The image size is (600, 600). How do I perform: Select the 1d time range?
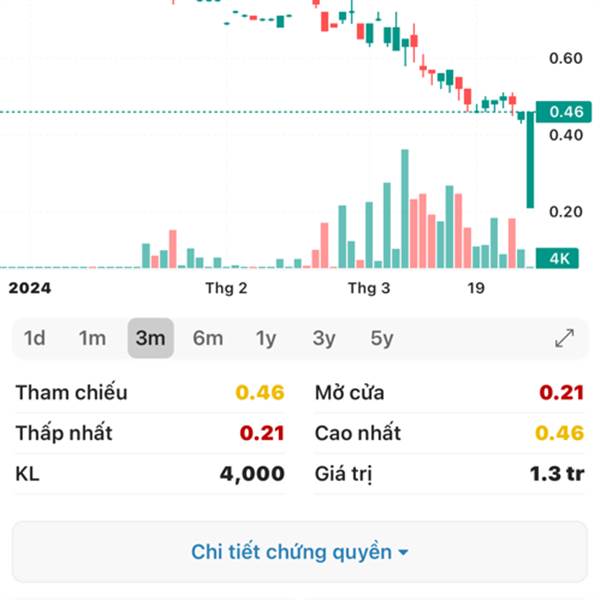[x=35, y=338]
